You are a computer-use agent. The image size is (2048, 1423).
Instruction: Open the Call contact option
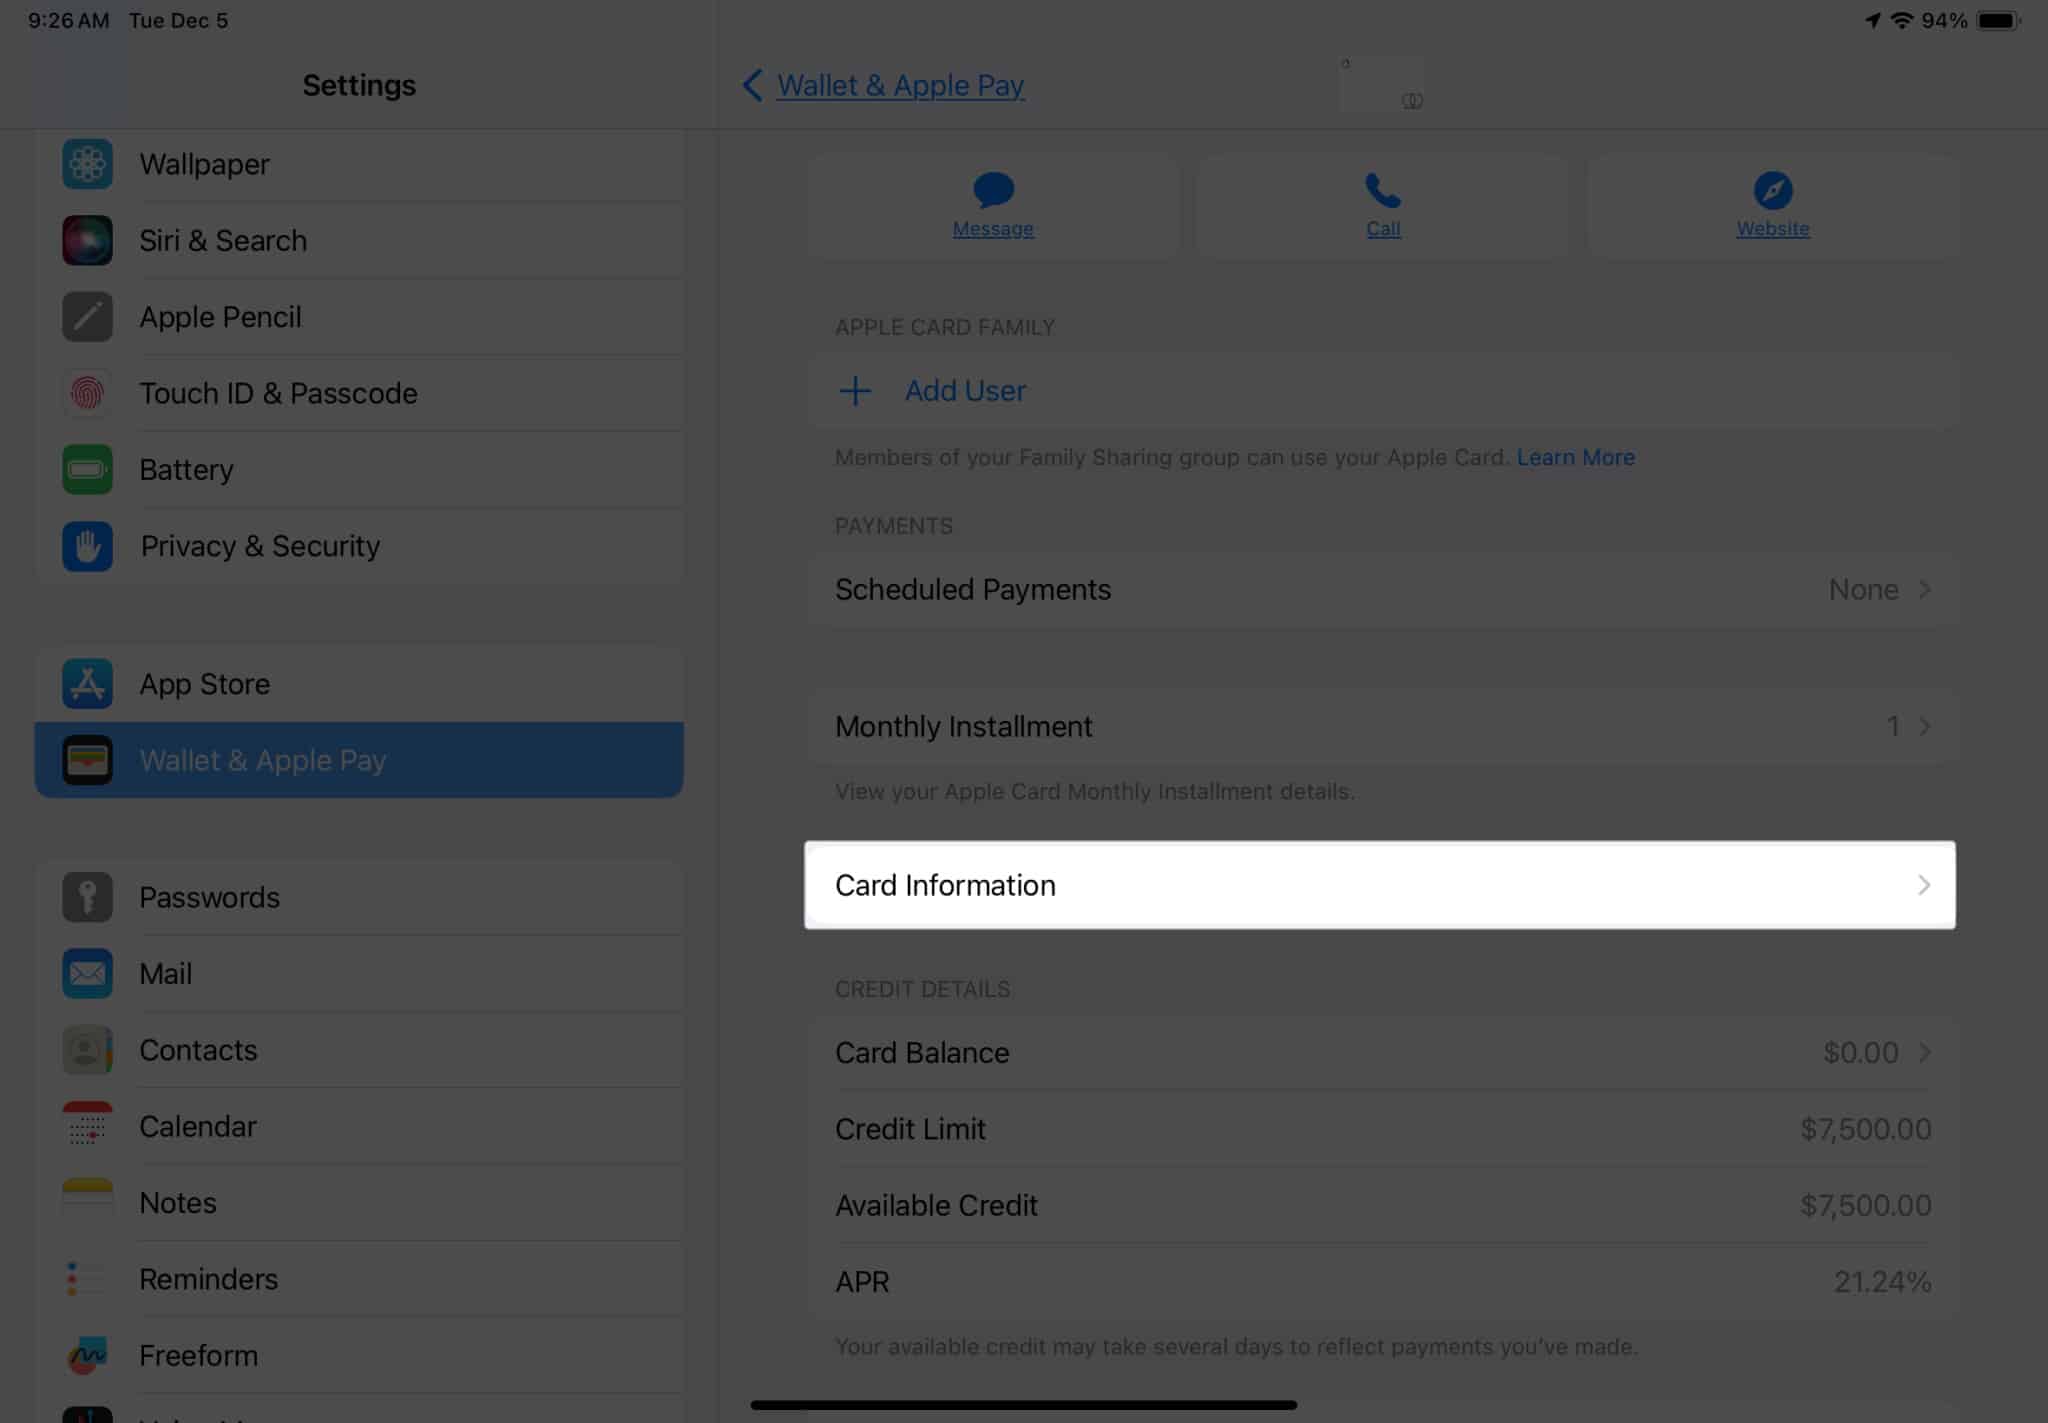pos(1380,204)
